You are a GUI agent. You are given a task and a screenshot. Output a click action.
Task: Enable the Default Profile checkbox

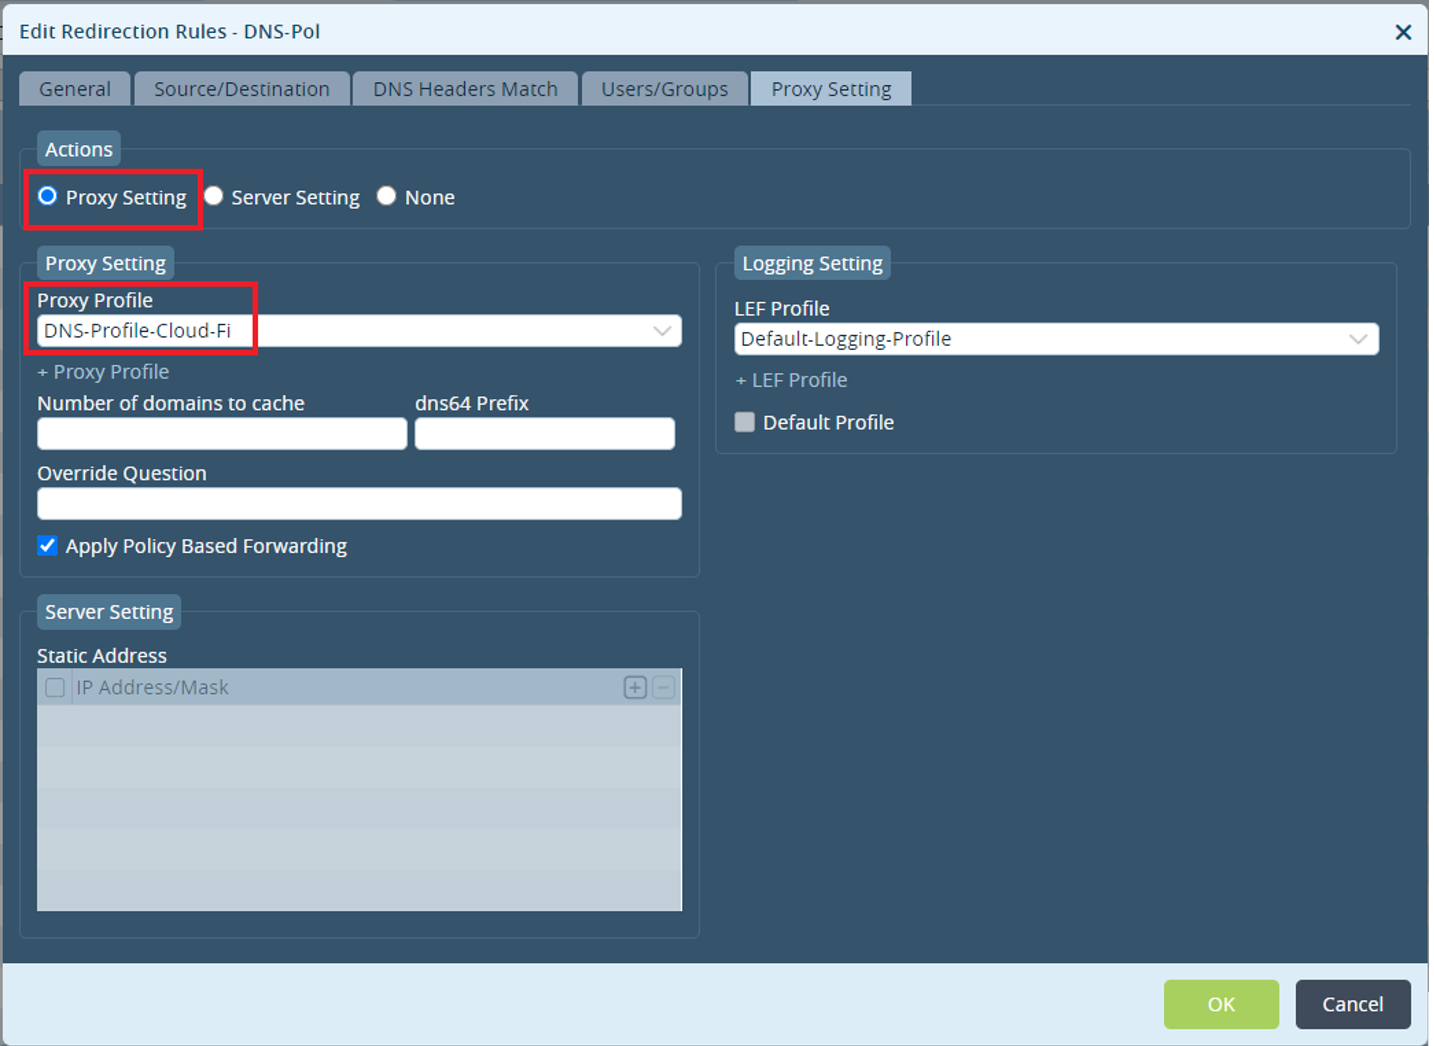[x=745, y=422]
